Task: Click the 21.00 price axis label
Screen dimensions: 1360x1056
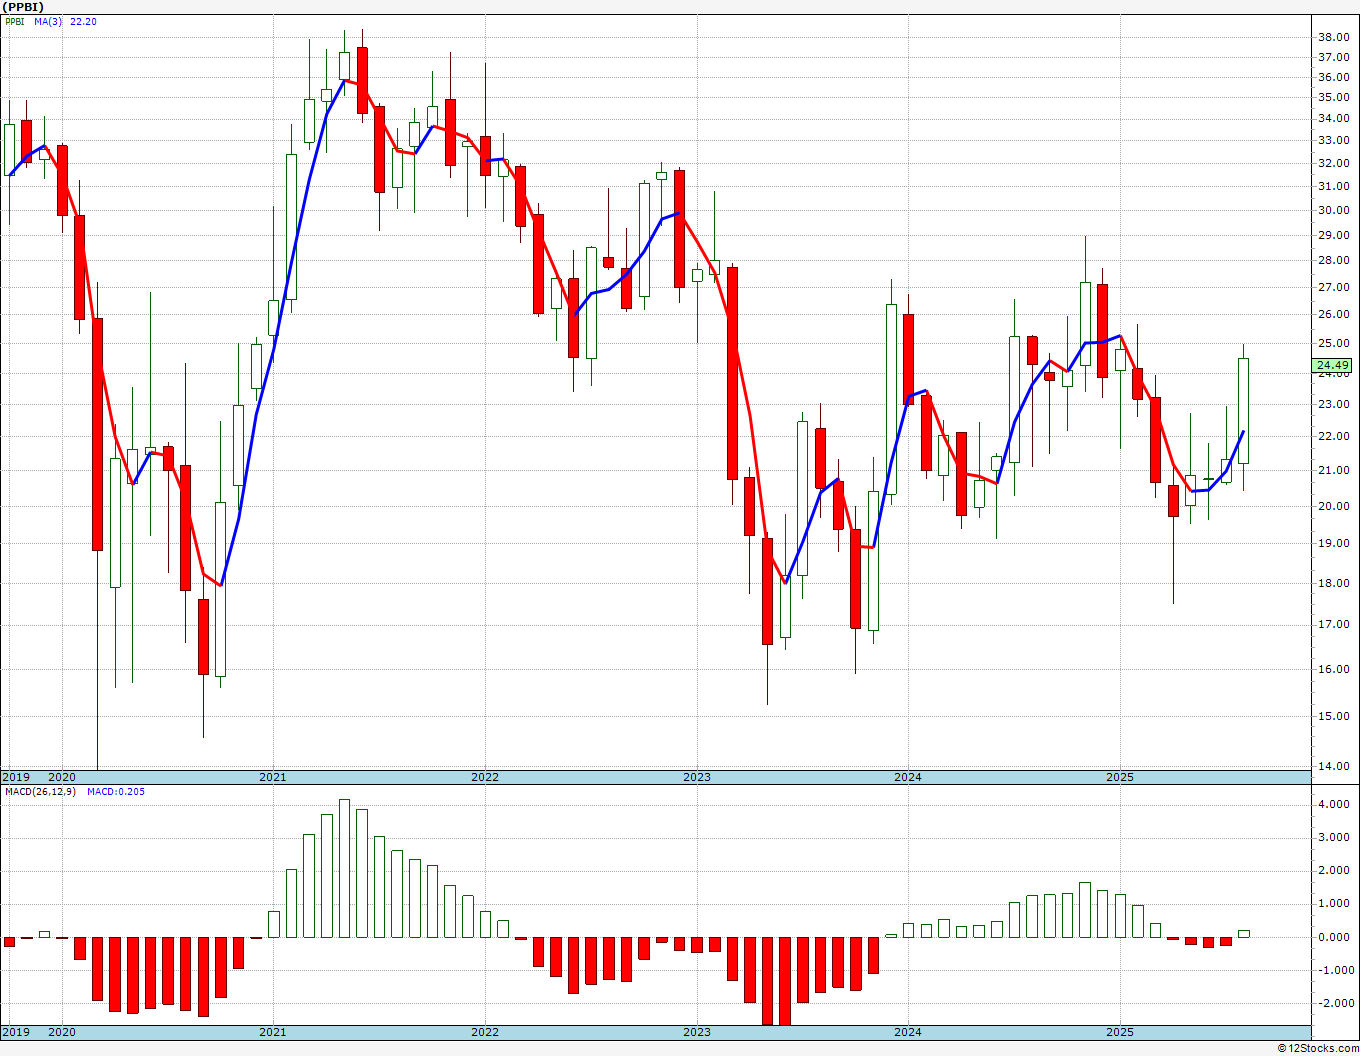Action: pyautogui.click(x=1333, y=471)
